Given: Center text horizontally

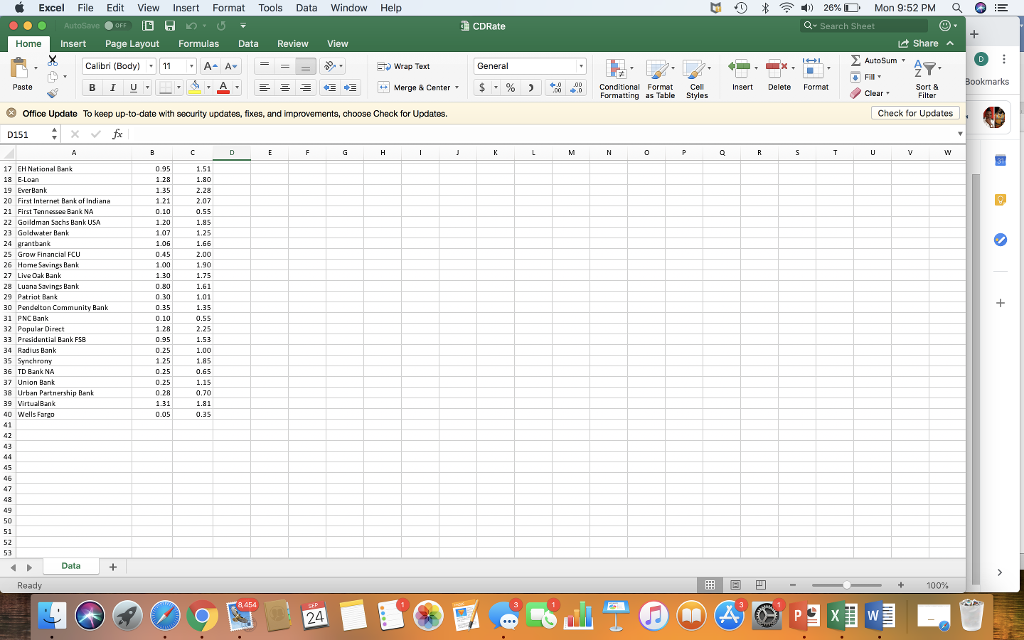Looking at the screenshot, I should (285, 88).
